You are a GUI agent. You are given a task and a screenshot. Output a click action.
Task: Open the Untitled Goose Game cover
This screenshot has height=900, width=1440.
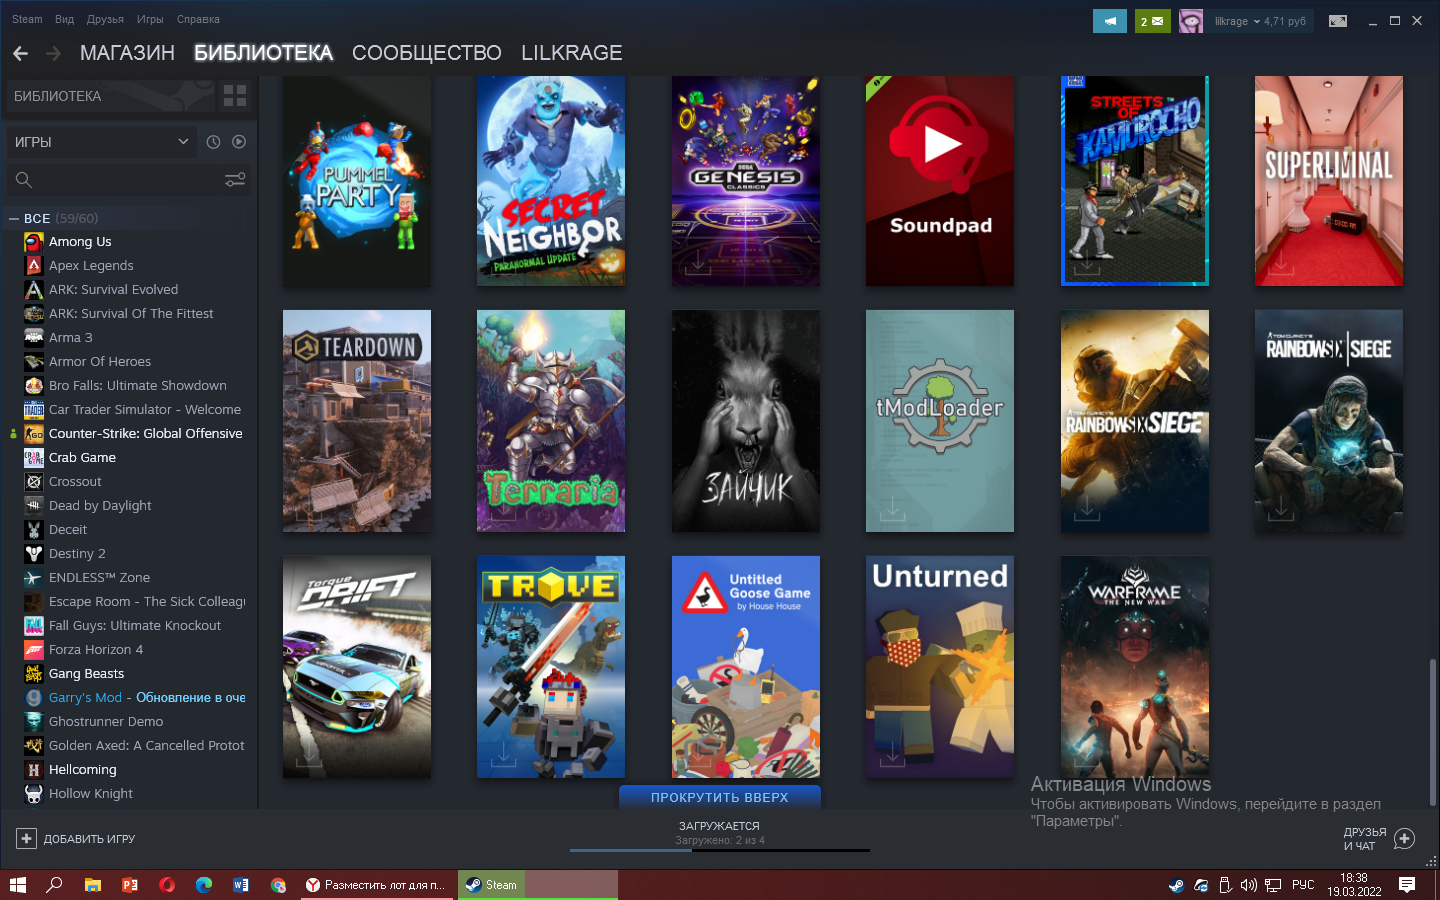(x=746, y=667)
